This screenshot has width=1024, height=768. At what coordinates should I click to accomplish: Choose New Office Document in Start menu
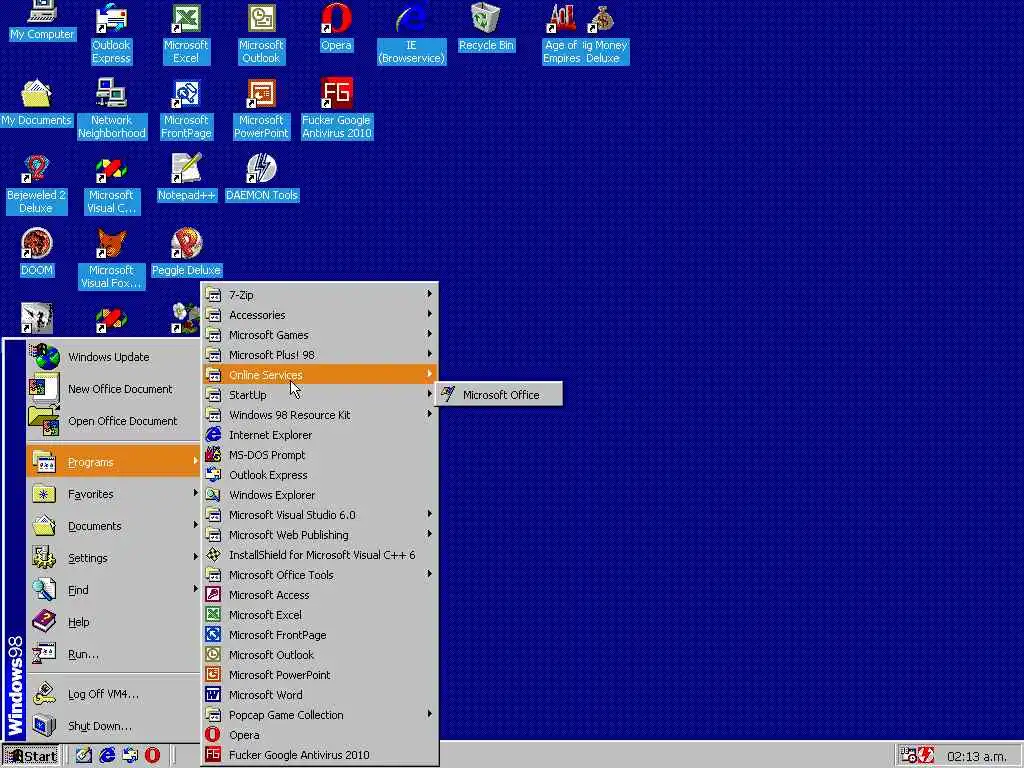click(114, 389)
